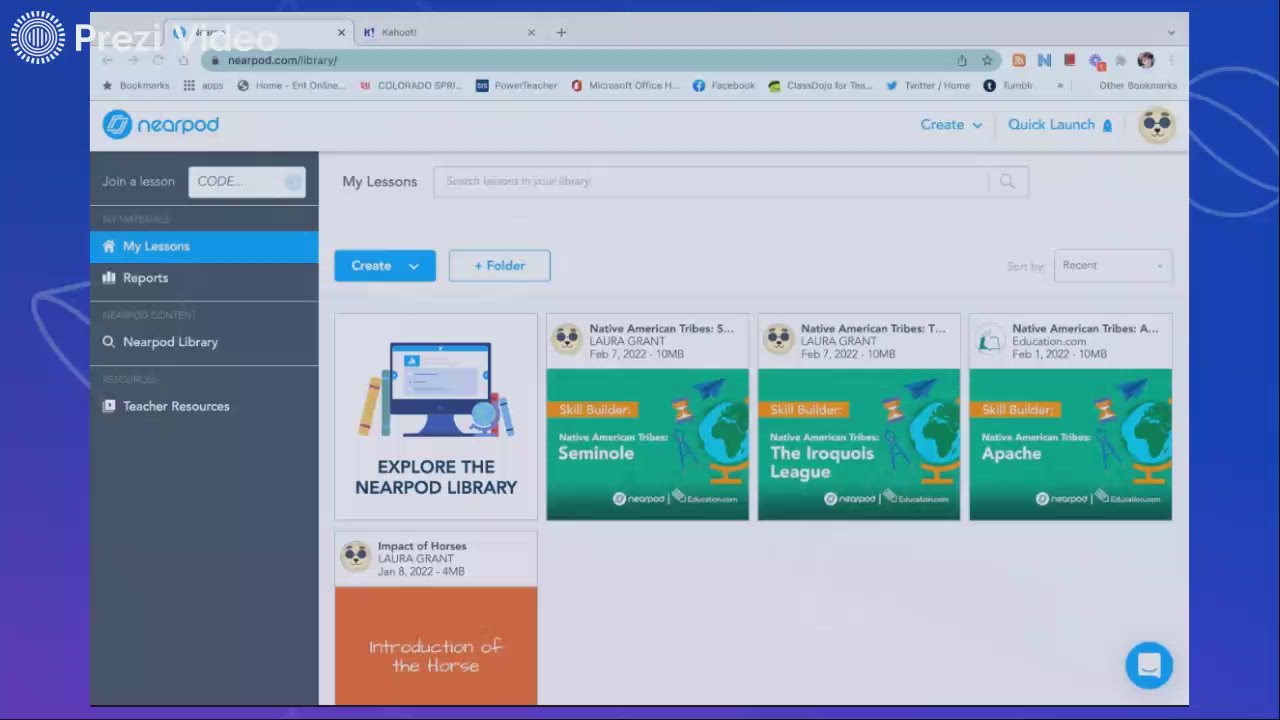Image resolution: width=1280 pixels, height=720 pixels.
Task: Open the ClassDojo for Tea... bookmark
Action: (x=820, y=86)
